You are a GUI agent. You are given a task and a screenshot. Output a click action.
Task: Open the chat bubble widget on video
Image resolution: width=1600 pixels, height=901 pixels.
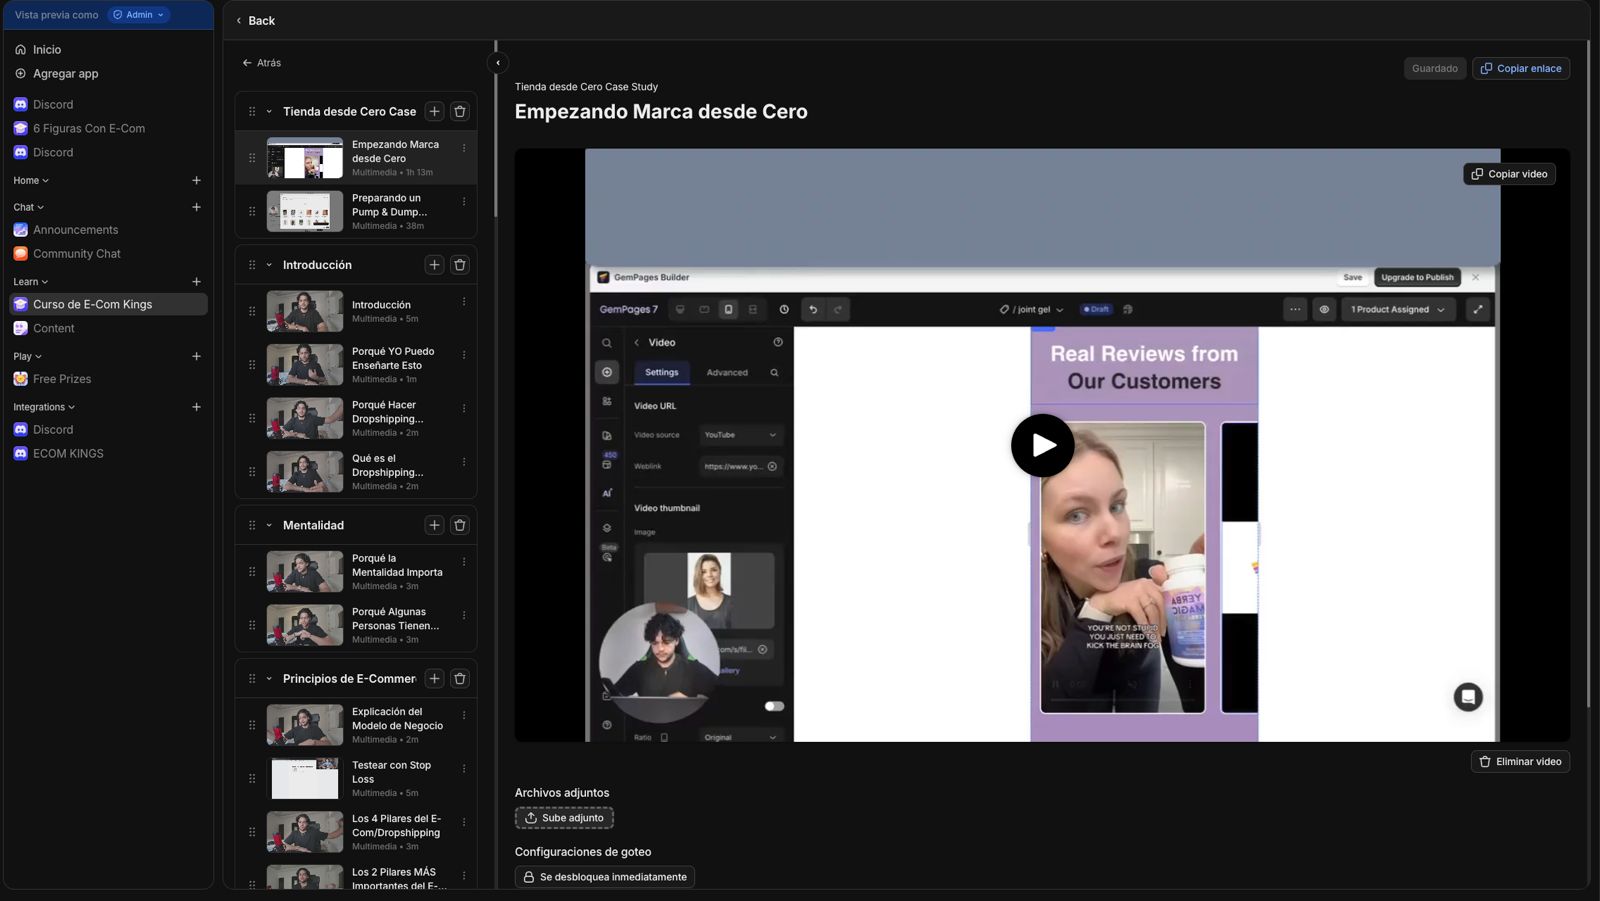click(x=1467, y=697)
